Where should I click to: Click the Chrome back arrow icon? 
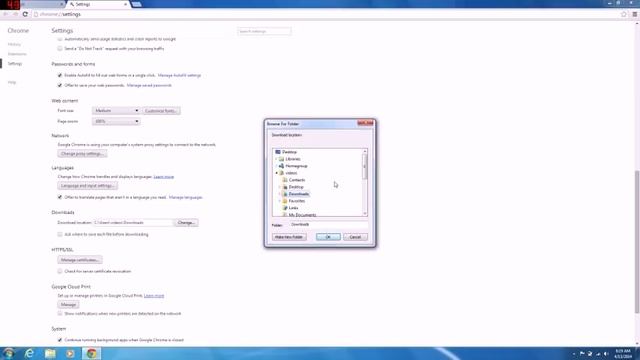pyautogui.click(x=5, y=14)
